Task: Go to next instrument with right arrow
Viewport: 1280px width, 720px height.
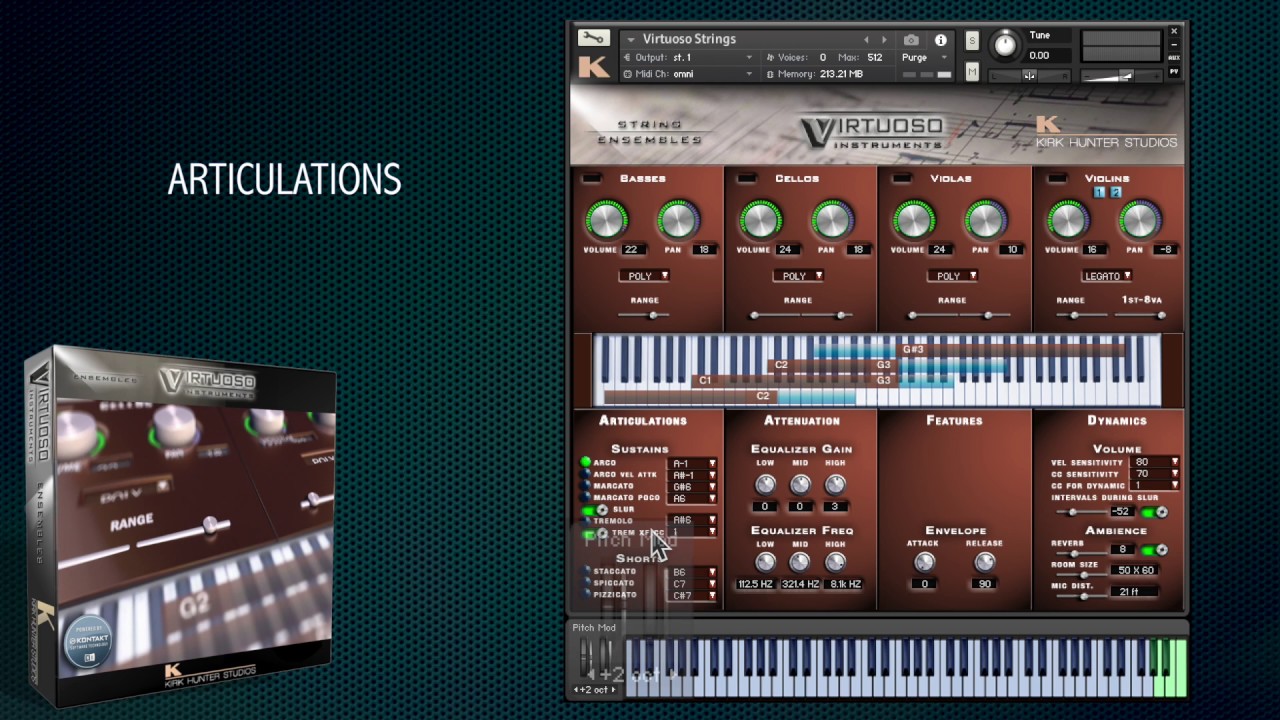Action: 886,40
